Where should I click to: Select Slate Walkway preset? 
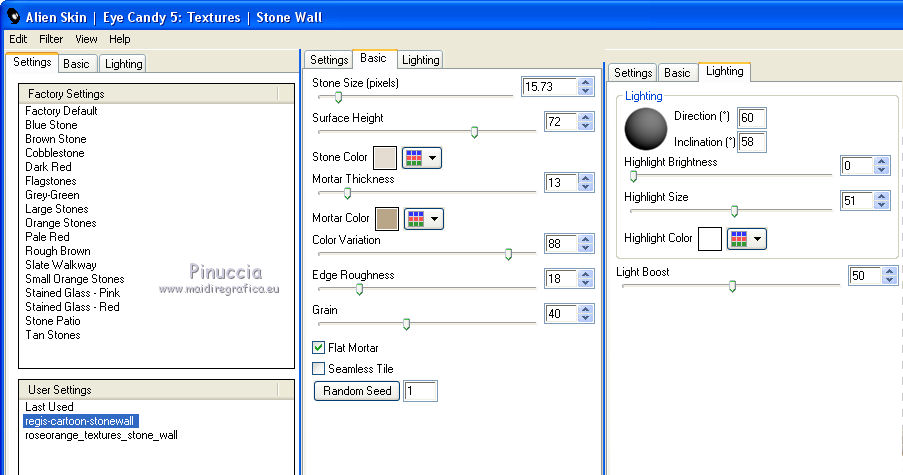pos(60,265)
